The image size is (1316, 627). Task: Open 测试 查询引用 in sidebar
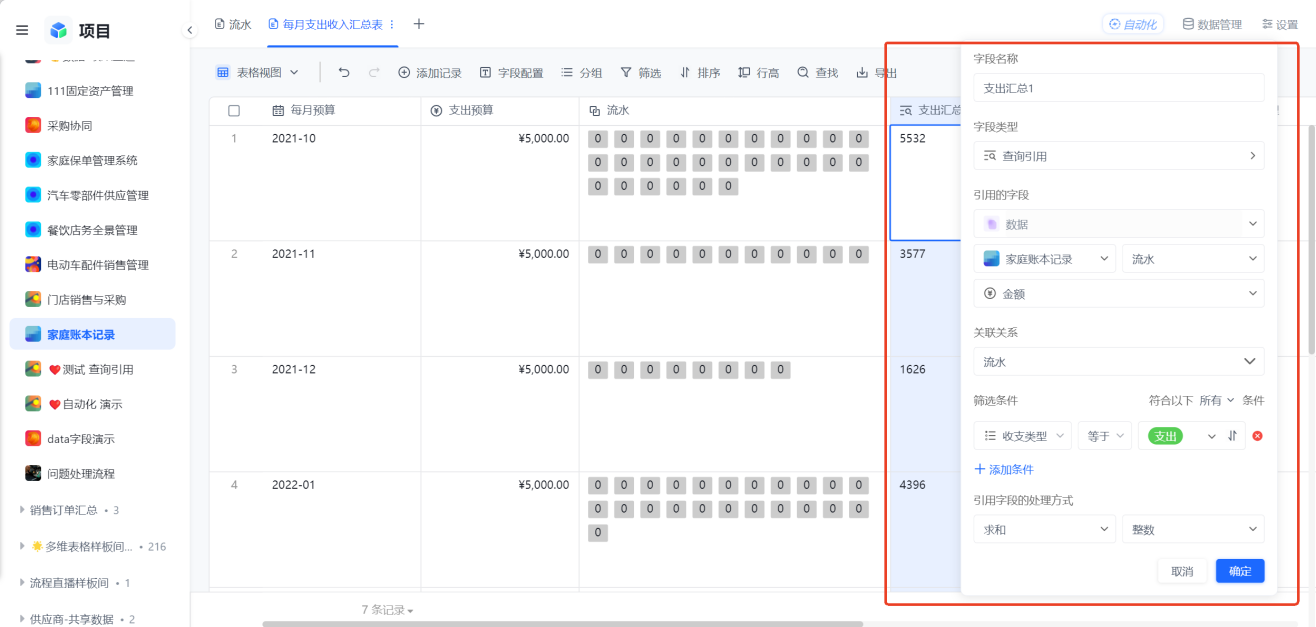click(92, 369)
